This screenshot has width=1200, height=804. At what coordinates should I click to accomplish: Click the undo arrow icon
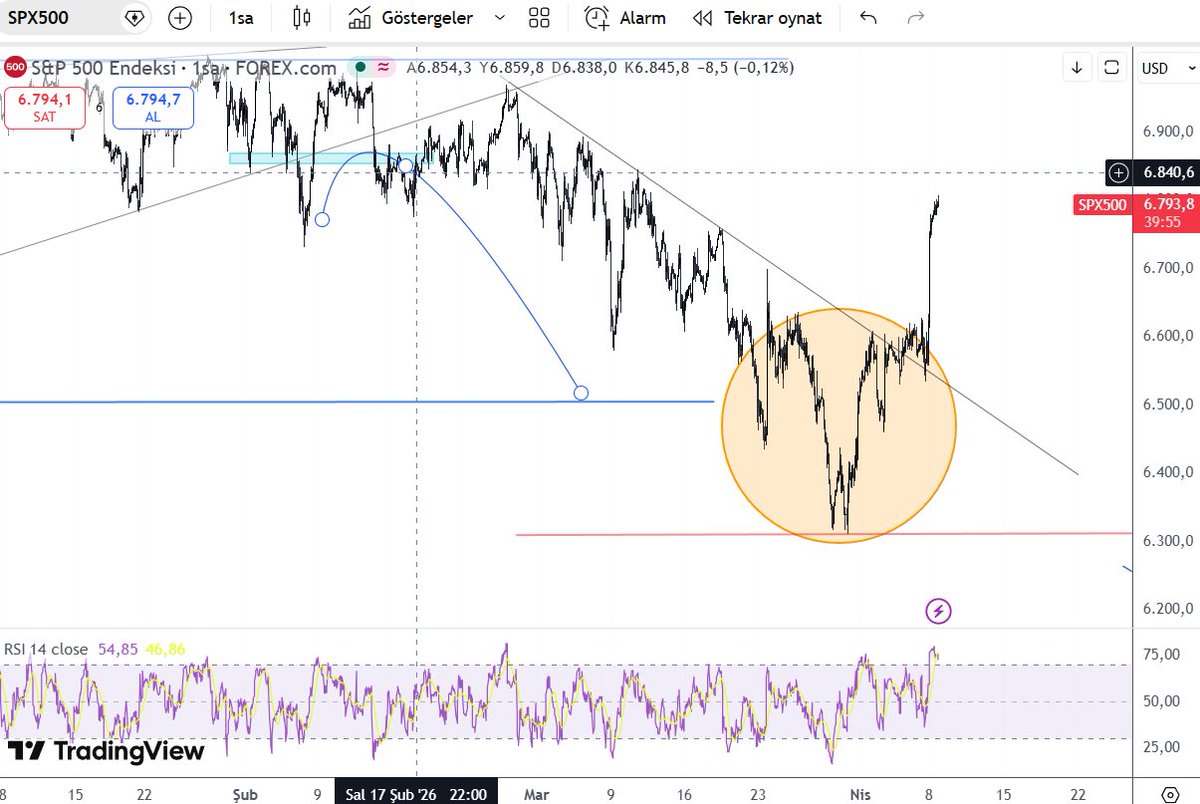point(868,17)
